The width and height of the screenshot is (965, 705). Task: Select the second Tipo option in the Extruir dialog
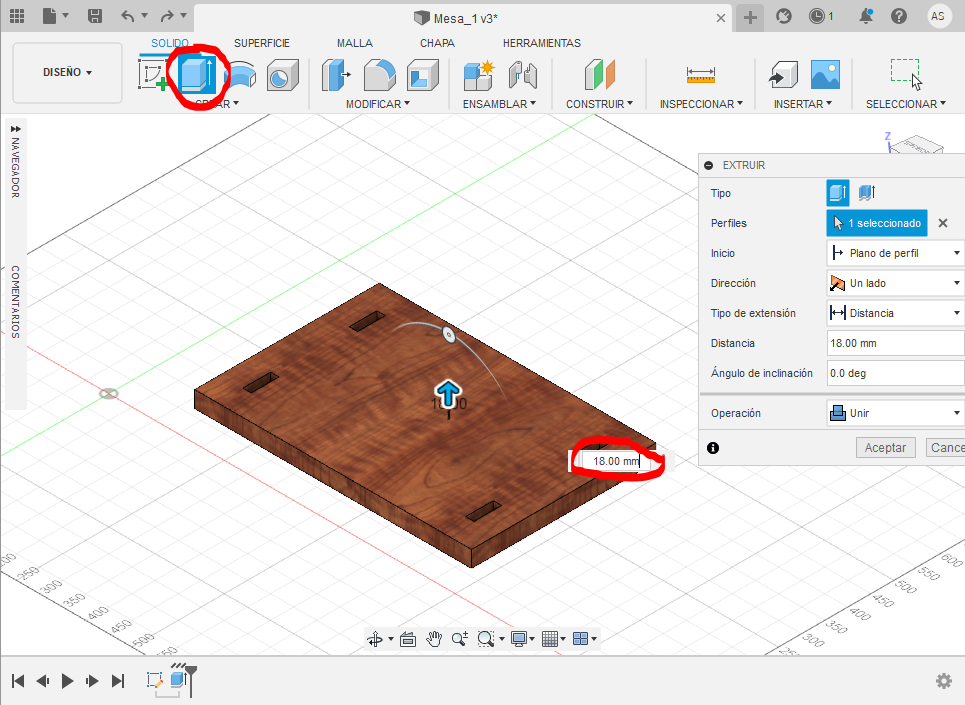[866, 192]
